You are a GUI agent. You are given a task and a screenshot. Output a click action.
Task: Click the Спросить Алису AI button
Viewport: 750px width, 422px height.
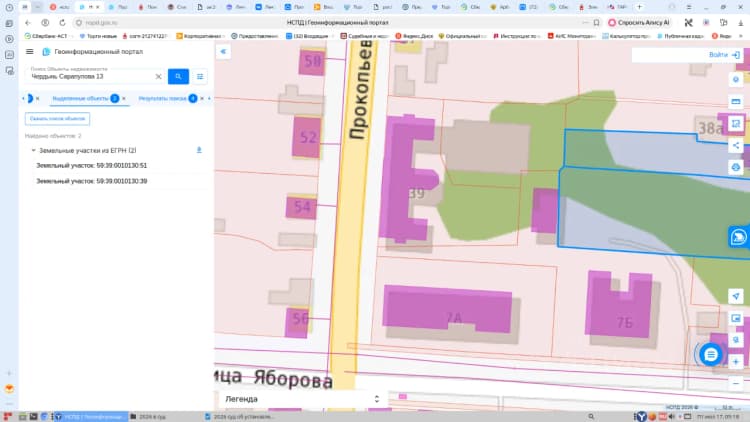639,22
